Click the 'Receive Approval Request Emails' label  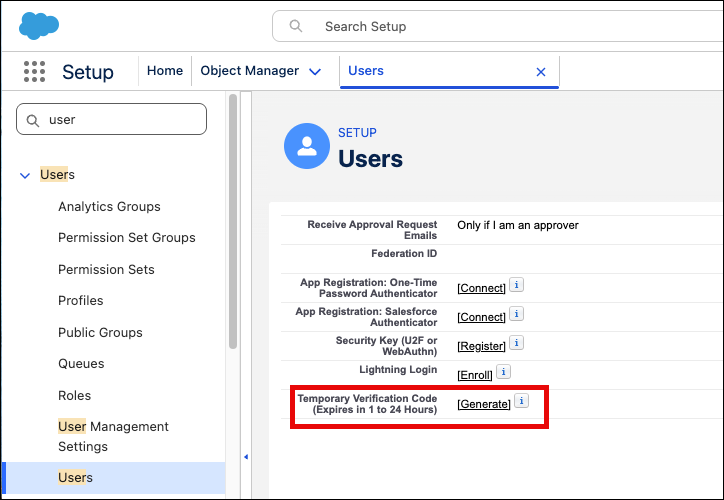372,230
